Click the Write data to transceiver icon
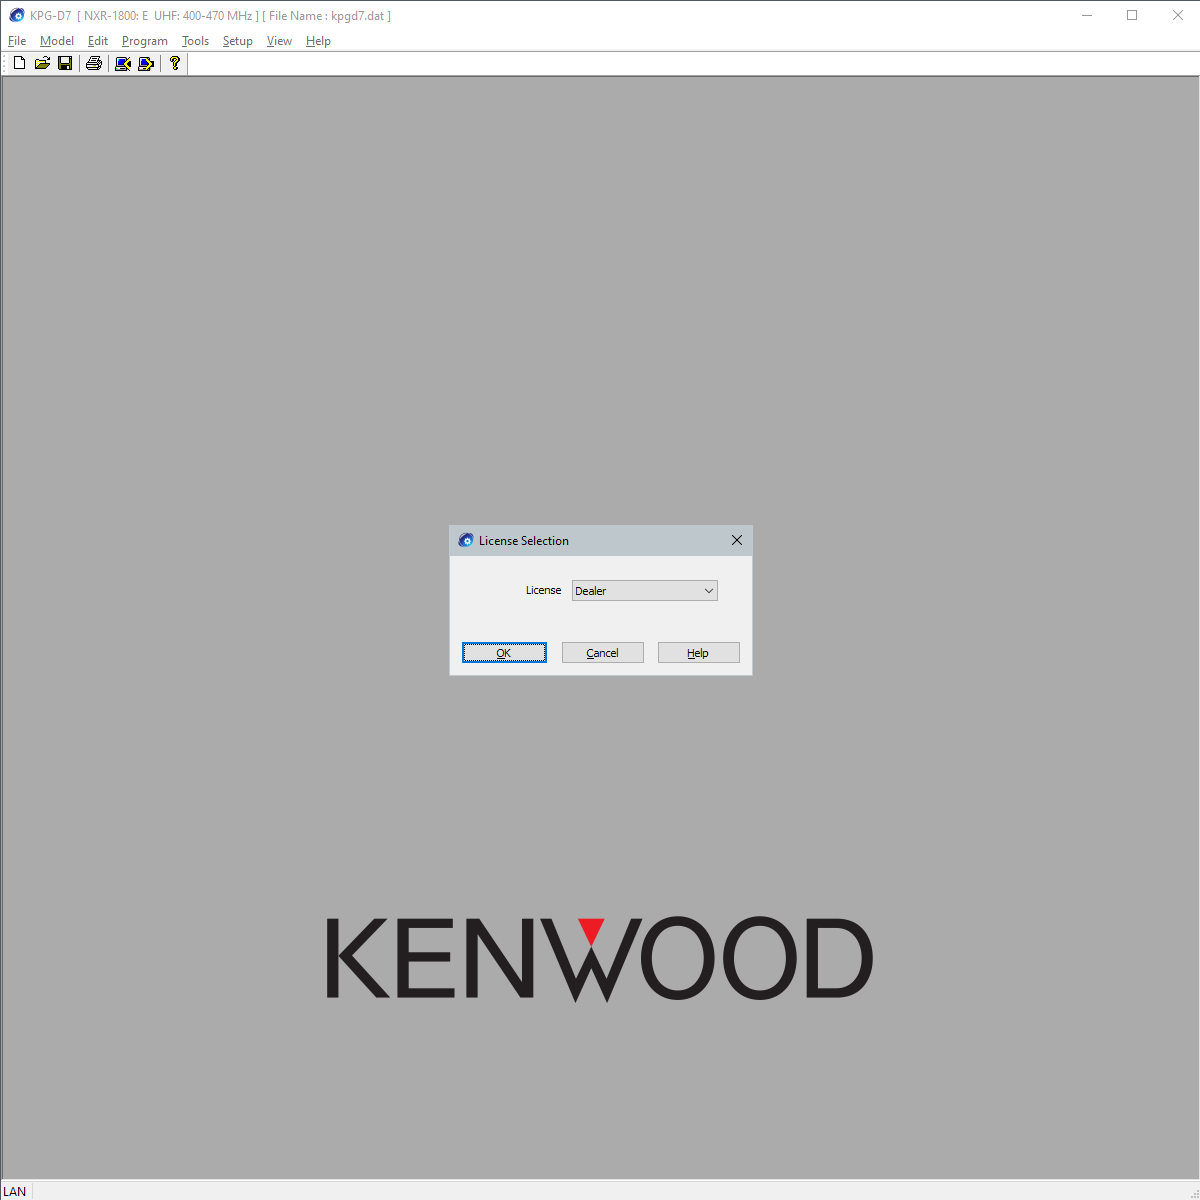Viewport: 1200px width, 1200px height. pos(146,64)
